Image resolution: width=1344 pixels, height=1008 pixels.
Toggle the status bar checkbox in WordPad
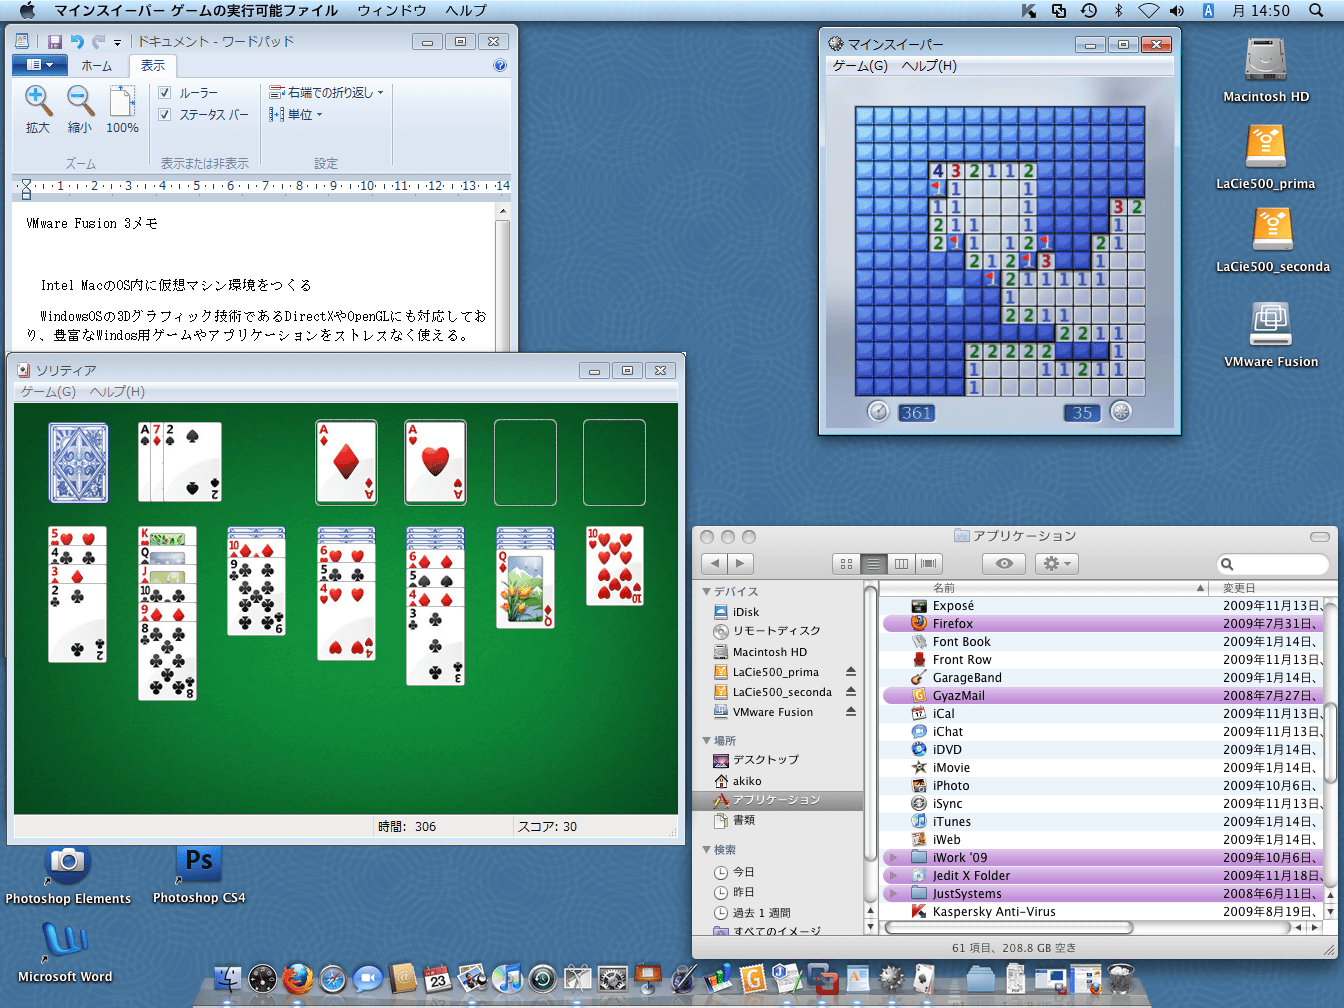(165, 115)
